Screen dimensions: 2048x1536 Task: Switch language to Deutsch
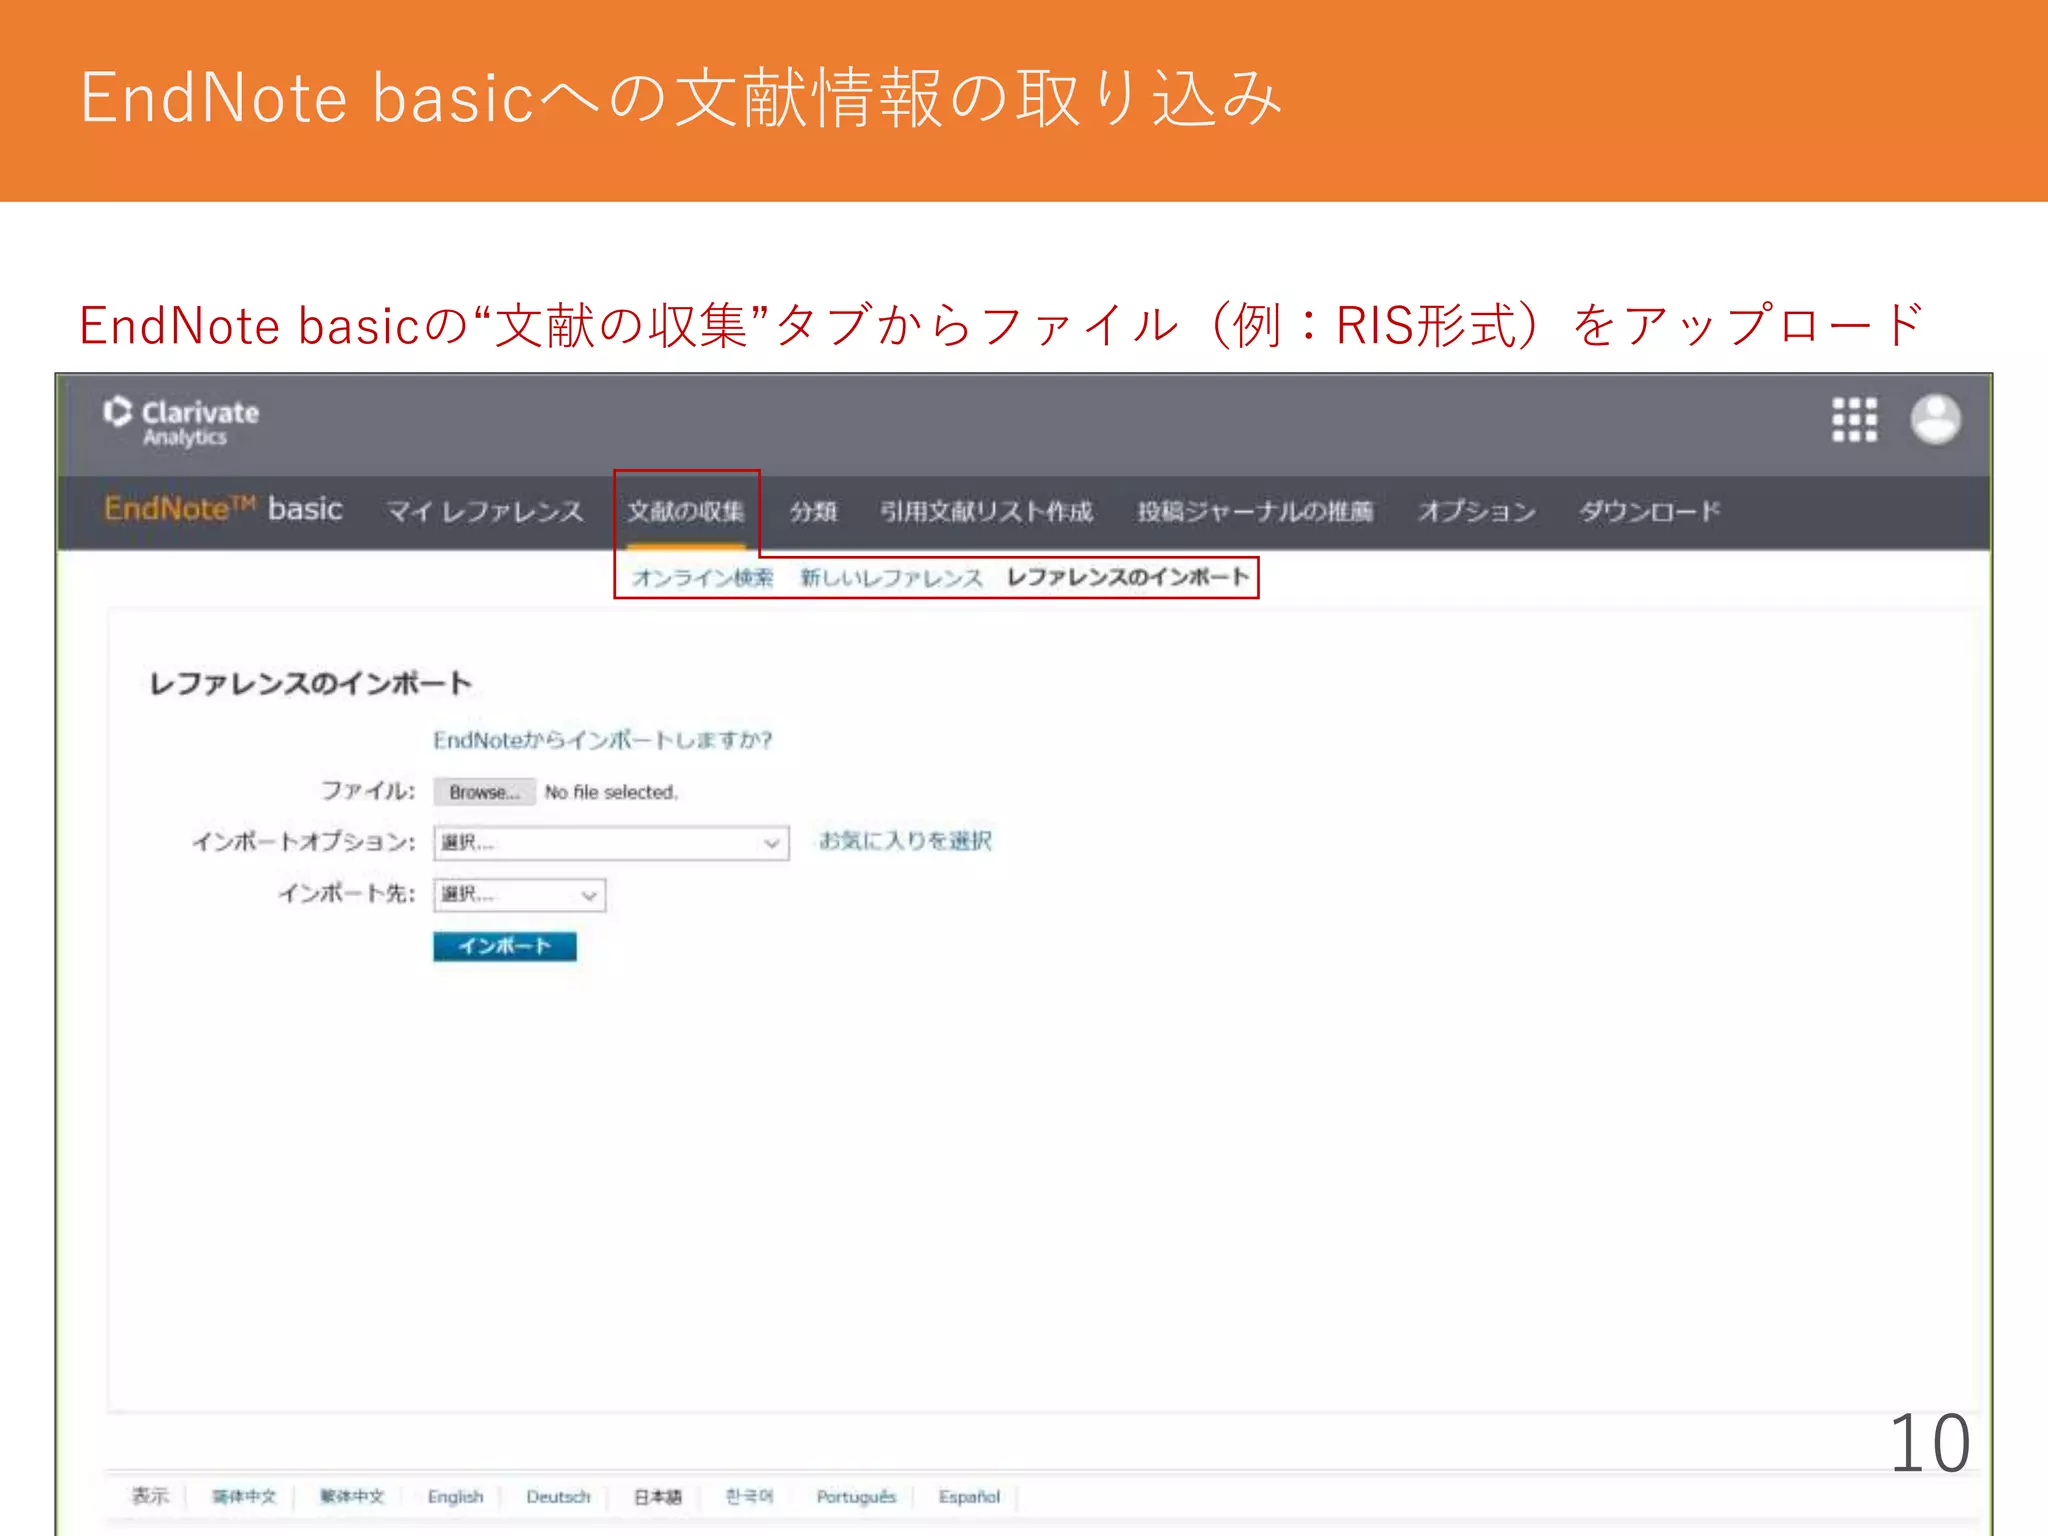click(558, 1497)
